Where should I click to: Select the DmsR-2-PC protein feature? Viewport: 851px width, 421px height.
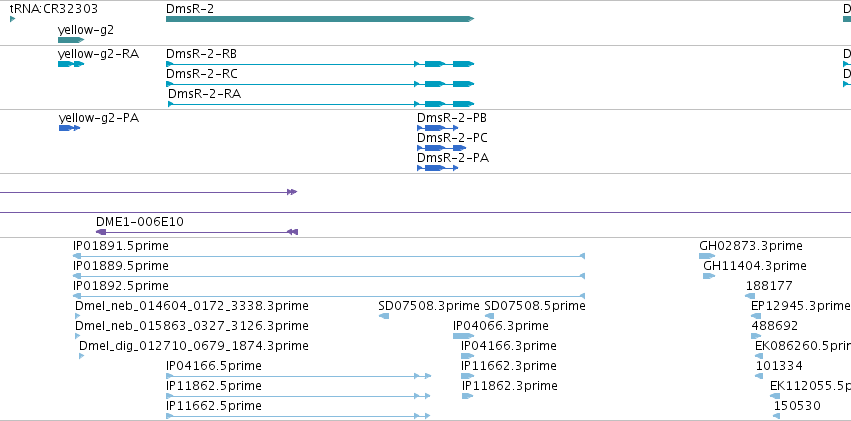pyautogui.click(x=441, y=148)
